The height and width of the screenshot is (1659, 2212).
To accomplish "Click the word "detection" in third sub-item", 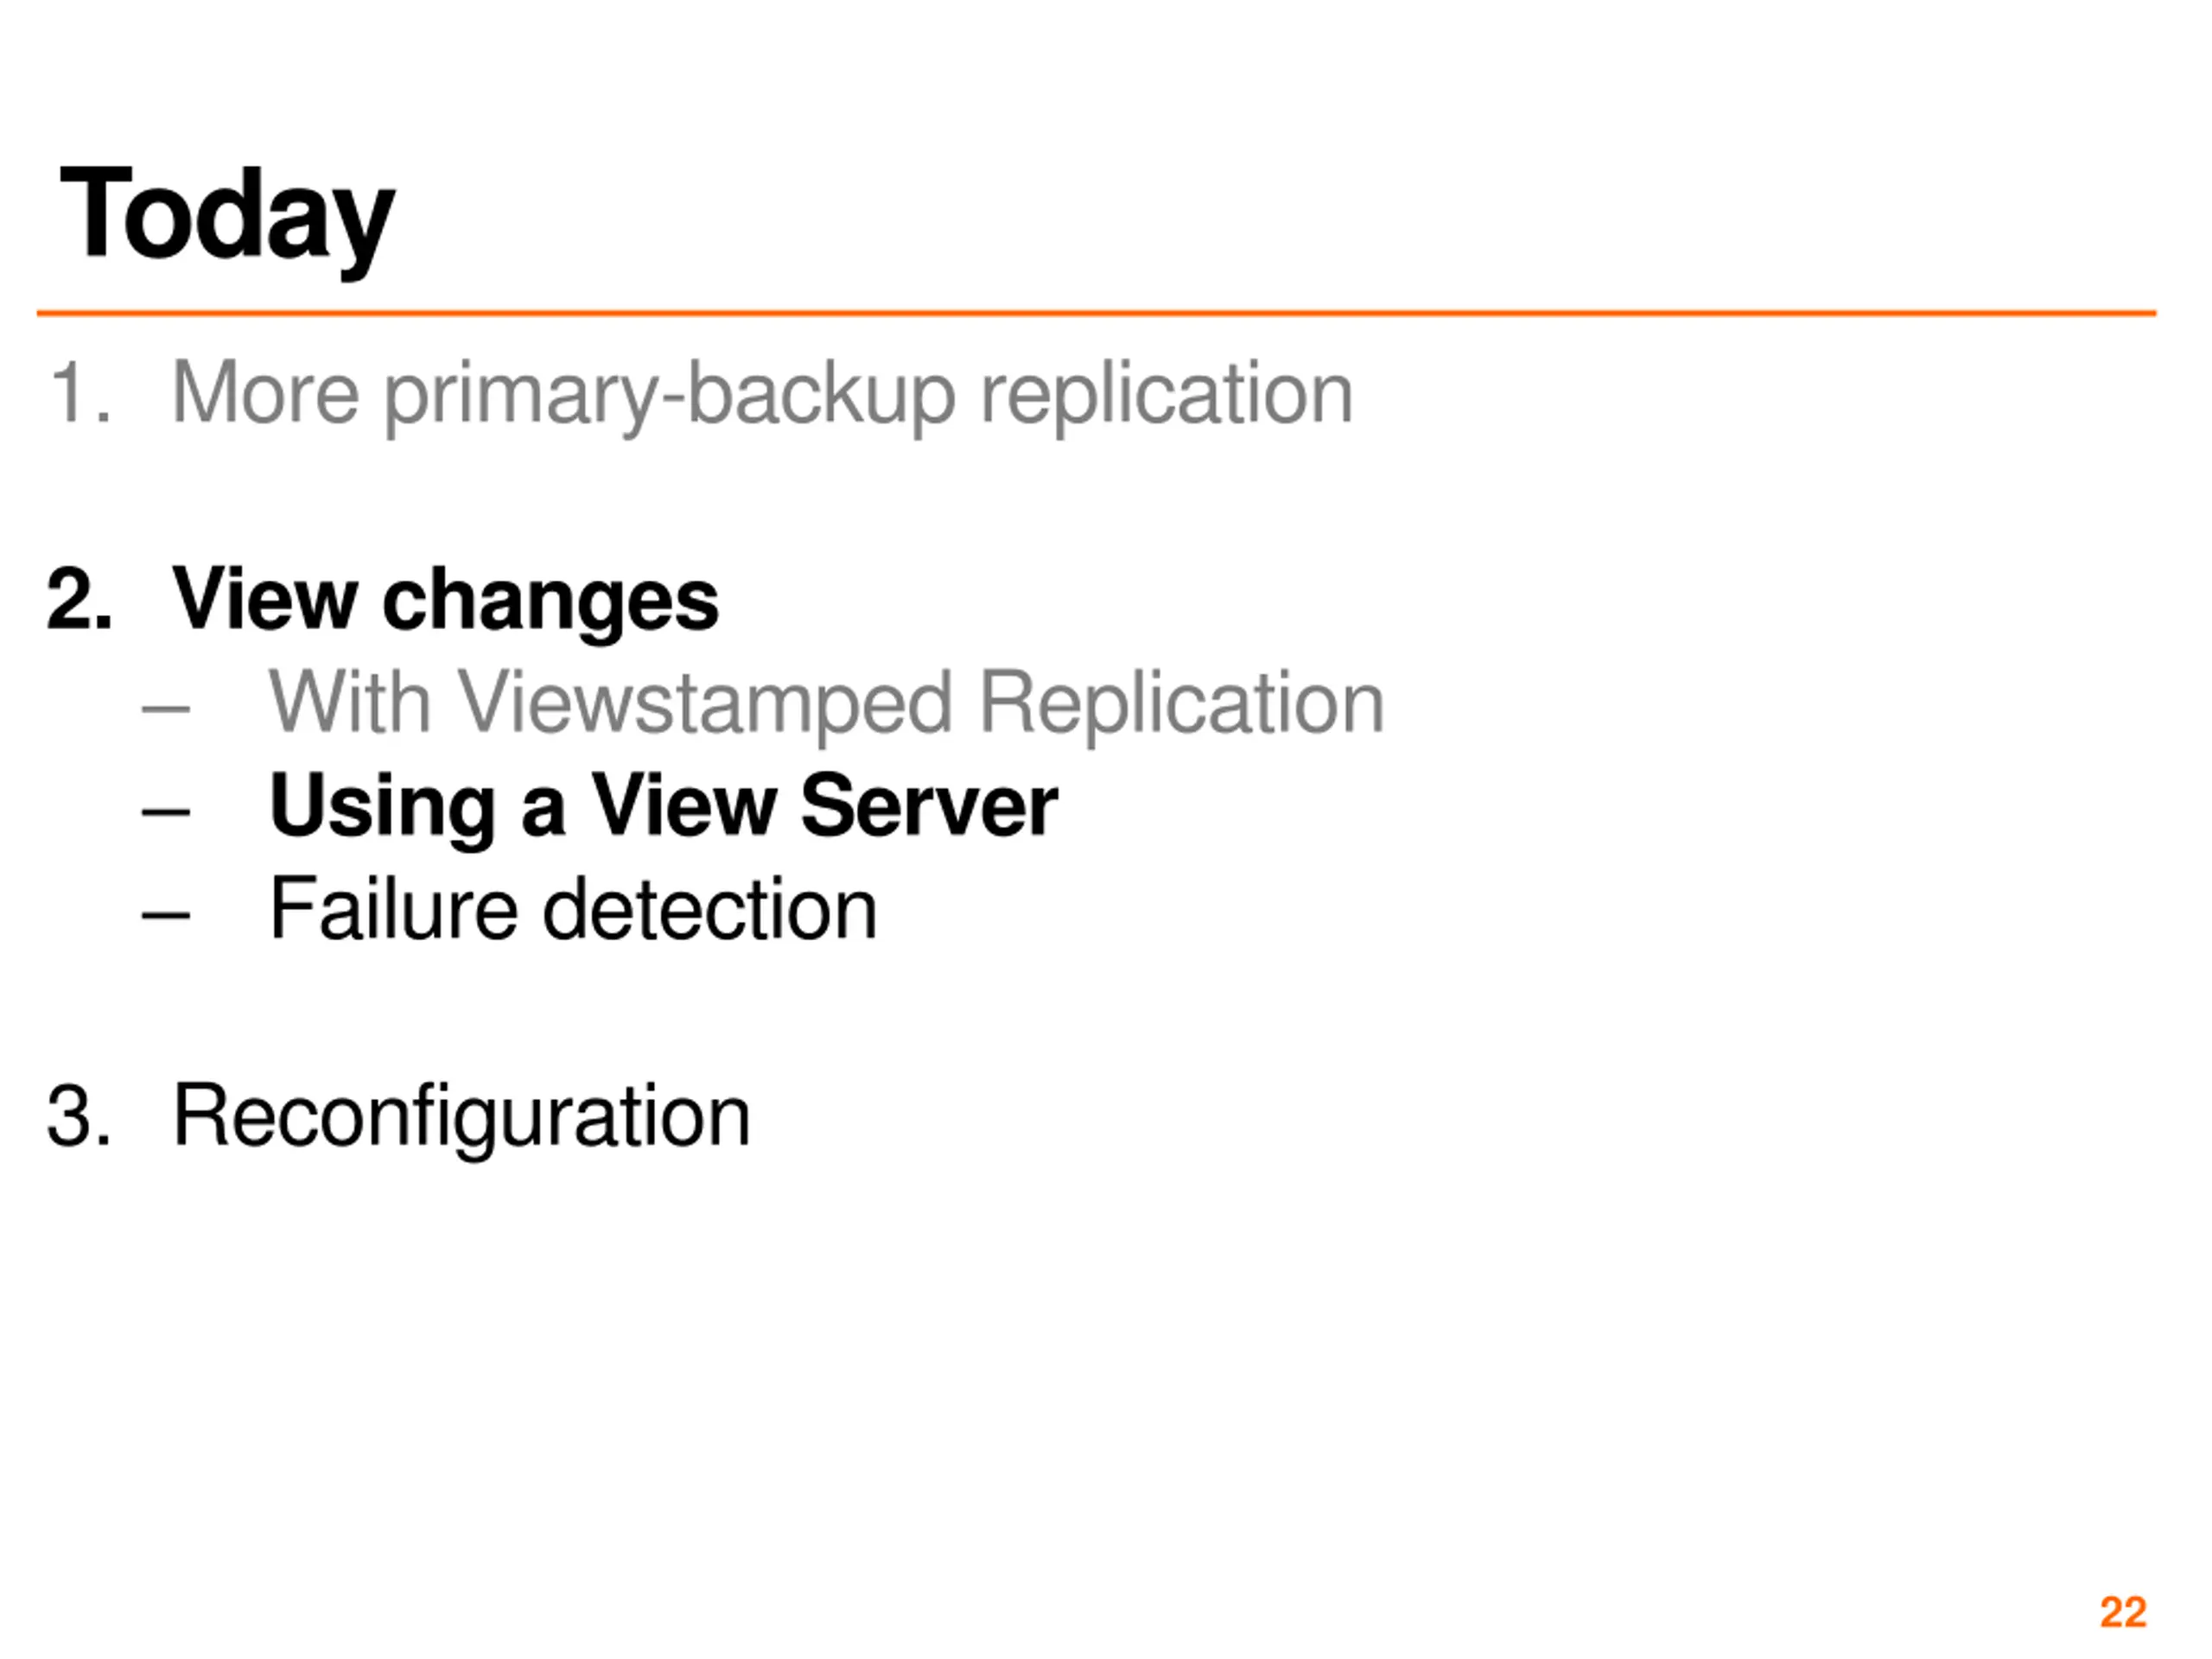I will pos(710,908).
